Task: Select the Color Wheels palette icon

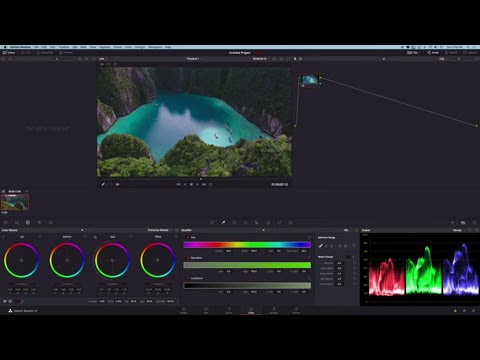Action: [28, 222]
